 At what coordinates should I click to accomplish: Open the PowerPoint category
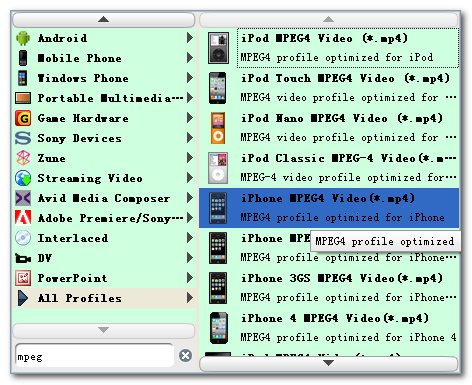(104, 278)
